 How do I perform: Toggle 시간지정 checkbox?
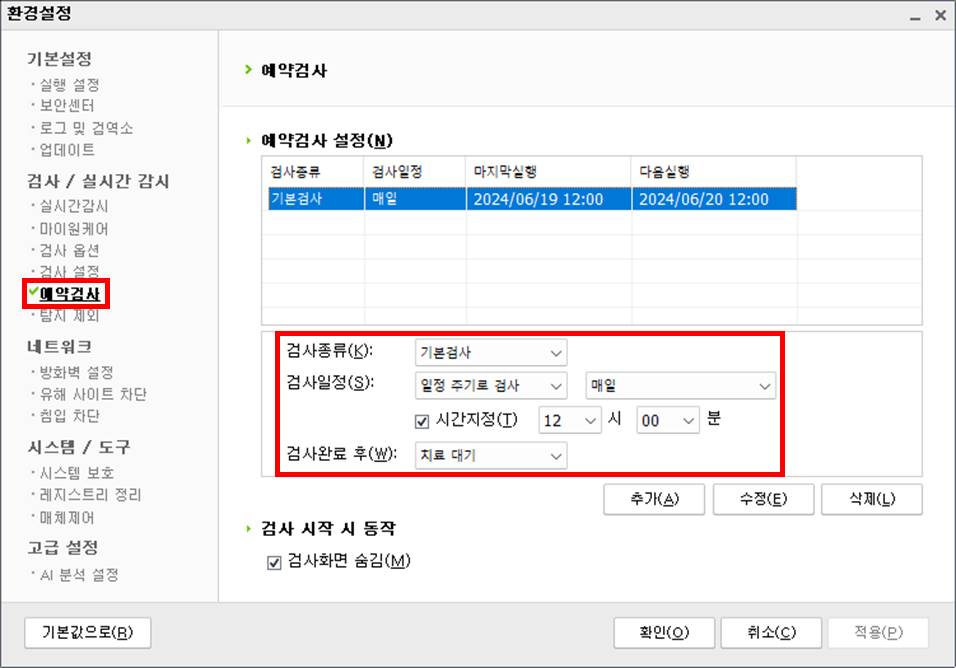point(422,421)
